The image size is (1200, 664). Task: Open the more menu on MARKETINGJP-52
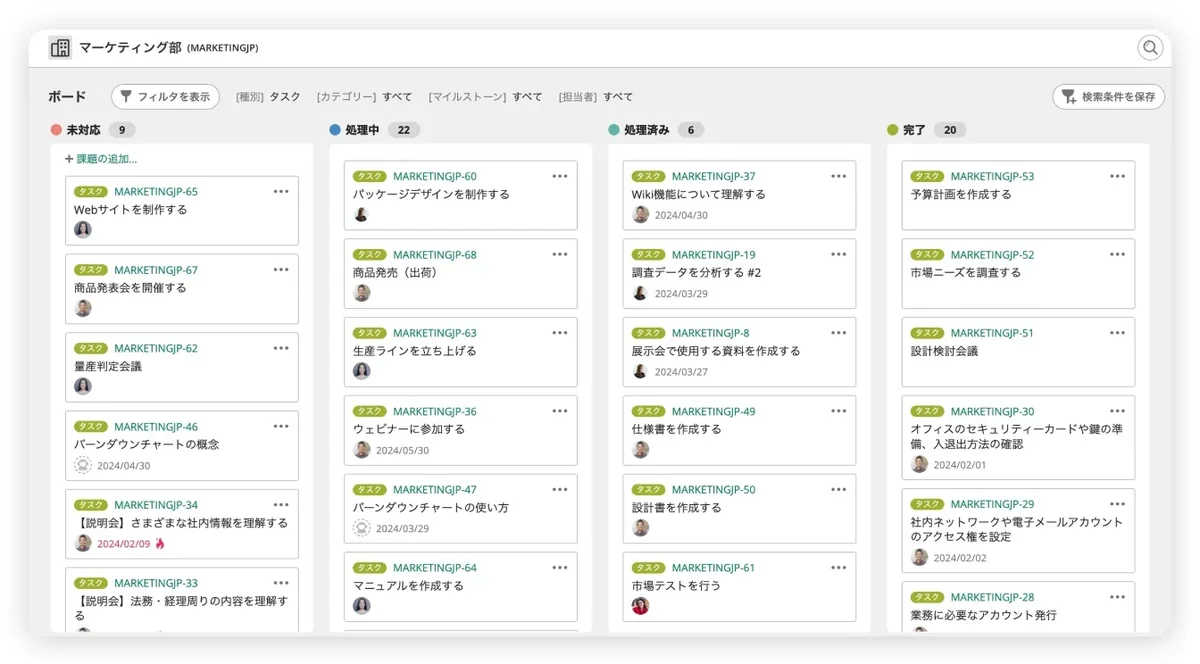pos(1118,254)
